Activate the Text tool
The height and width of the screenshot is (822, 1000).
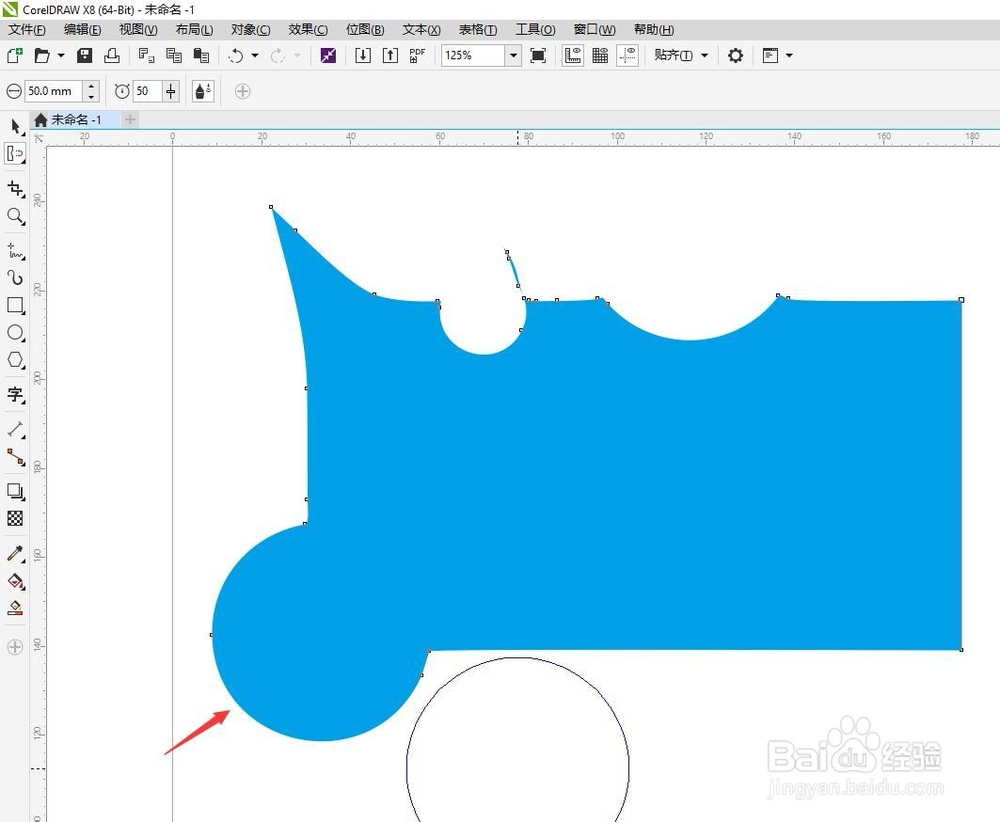[15, 395]
